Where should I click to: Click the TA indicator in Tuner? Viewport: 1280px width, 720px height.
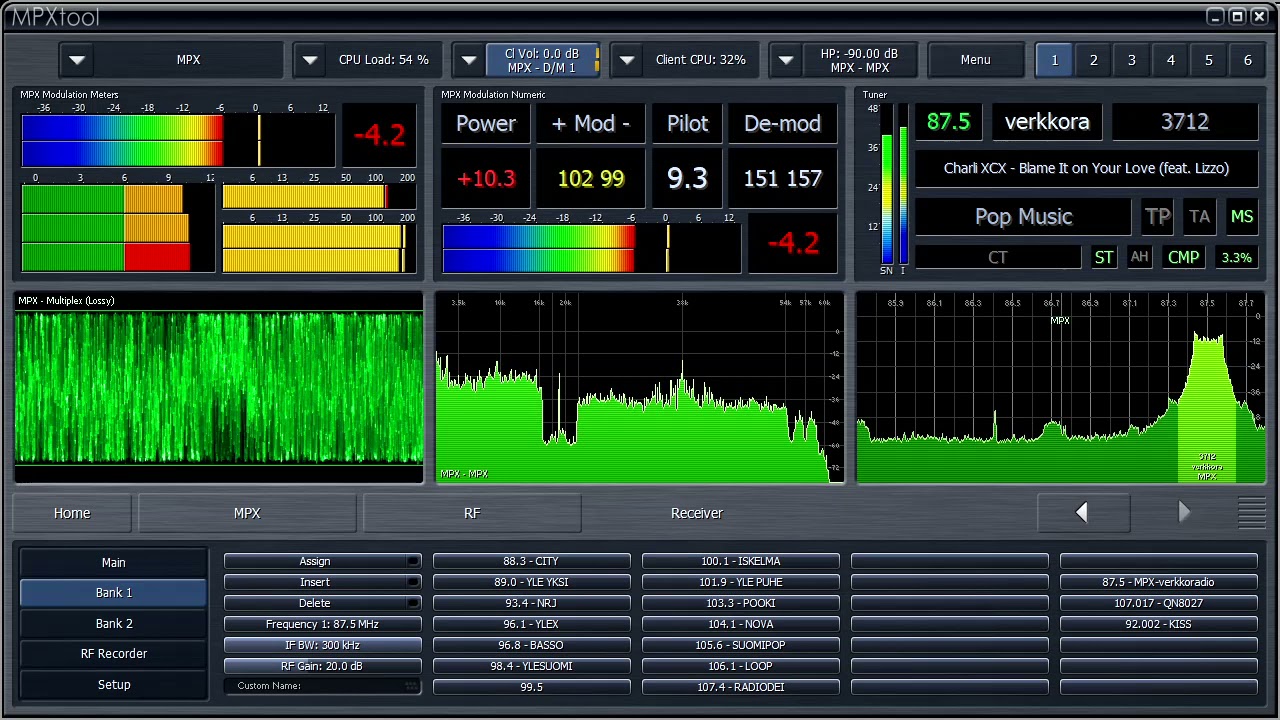[x=1200, y=217]
